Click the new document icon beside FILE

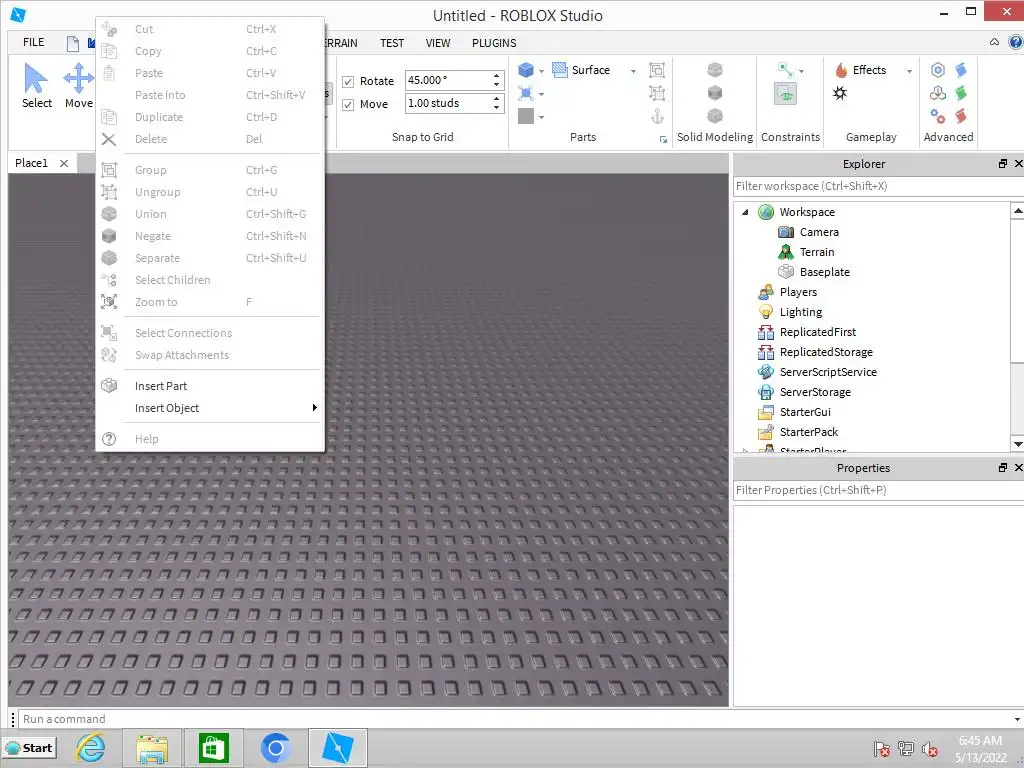[73, 44]
